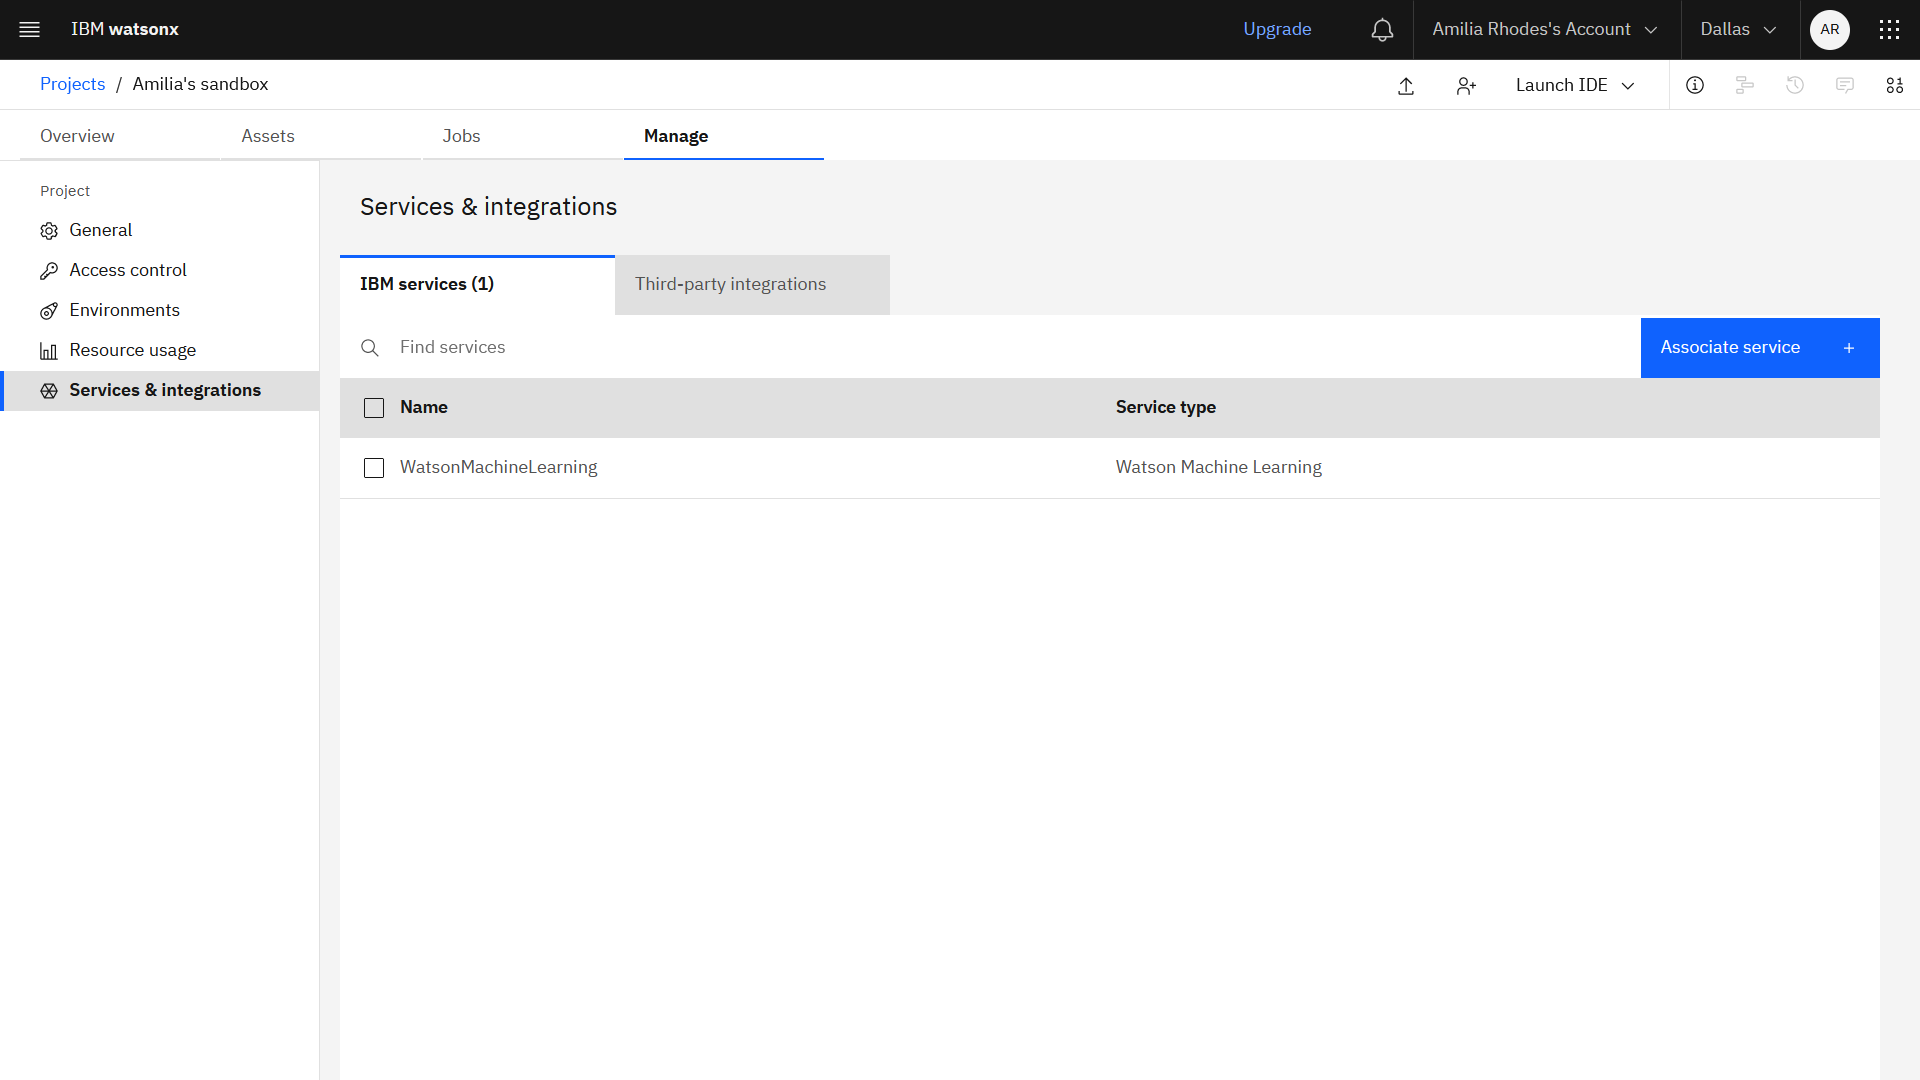This screenshot has width=1920, height=1080.
Task: Click the version history icon
Action: (1795, 84)
